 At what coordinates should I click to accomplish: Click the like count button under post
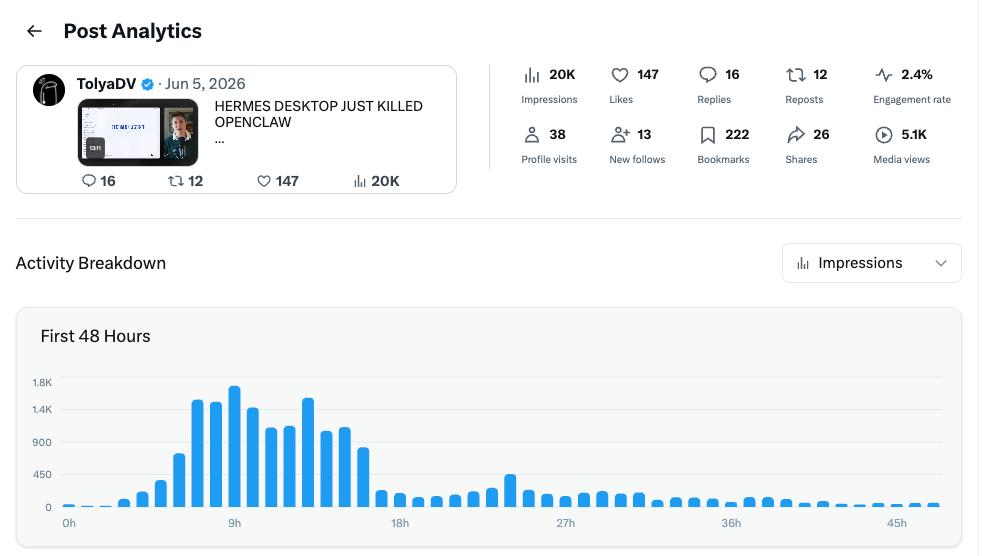coord(278,181)
